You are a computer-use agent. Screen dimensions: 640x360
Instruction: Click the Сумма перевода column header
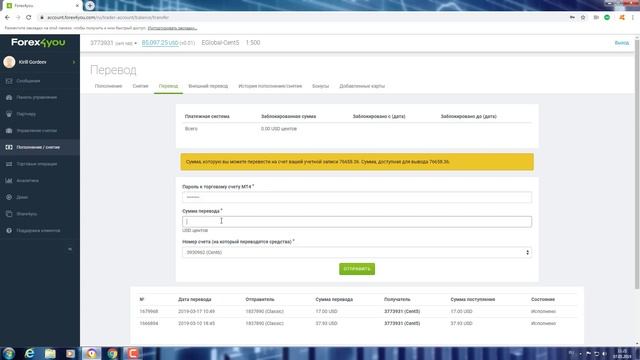(334, 299)
